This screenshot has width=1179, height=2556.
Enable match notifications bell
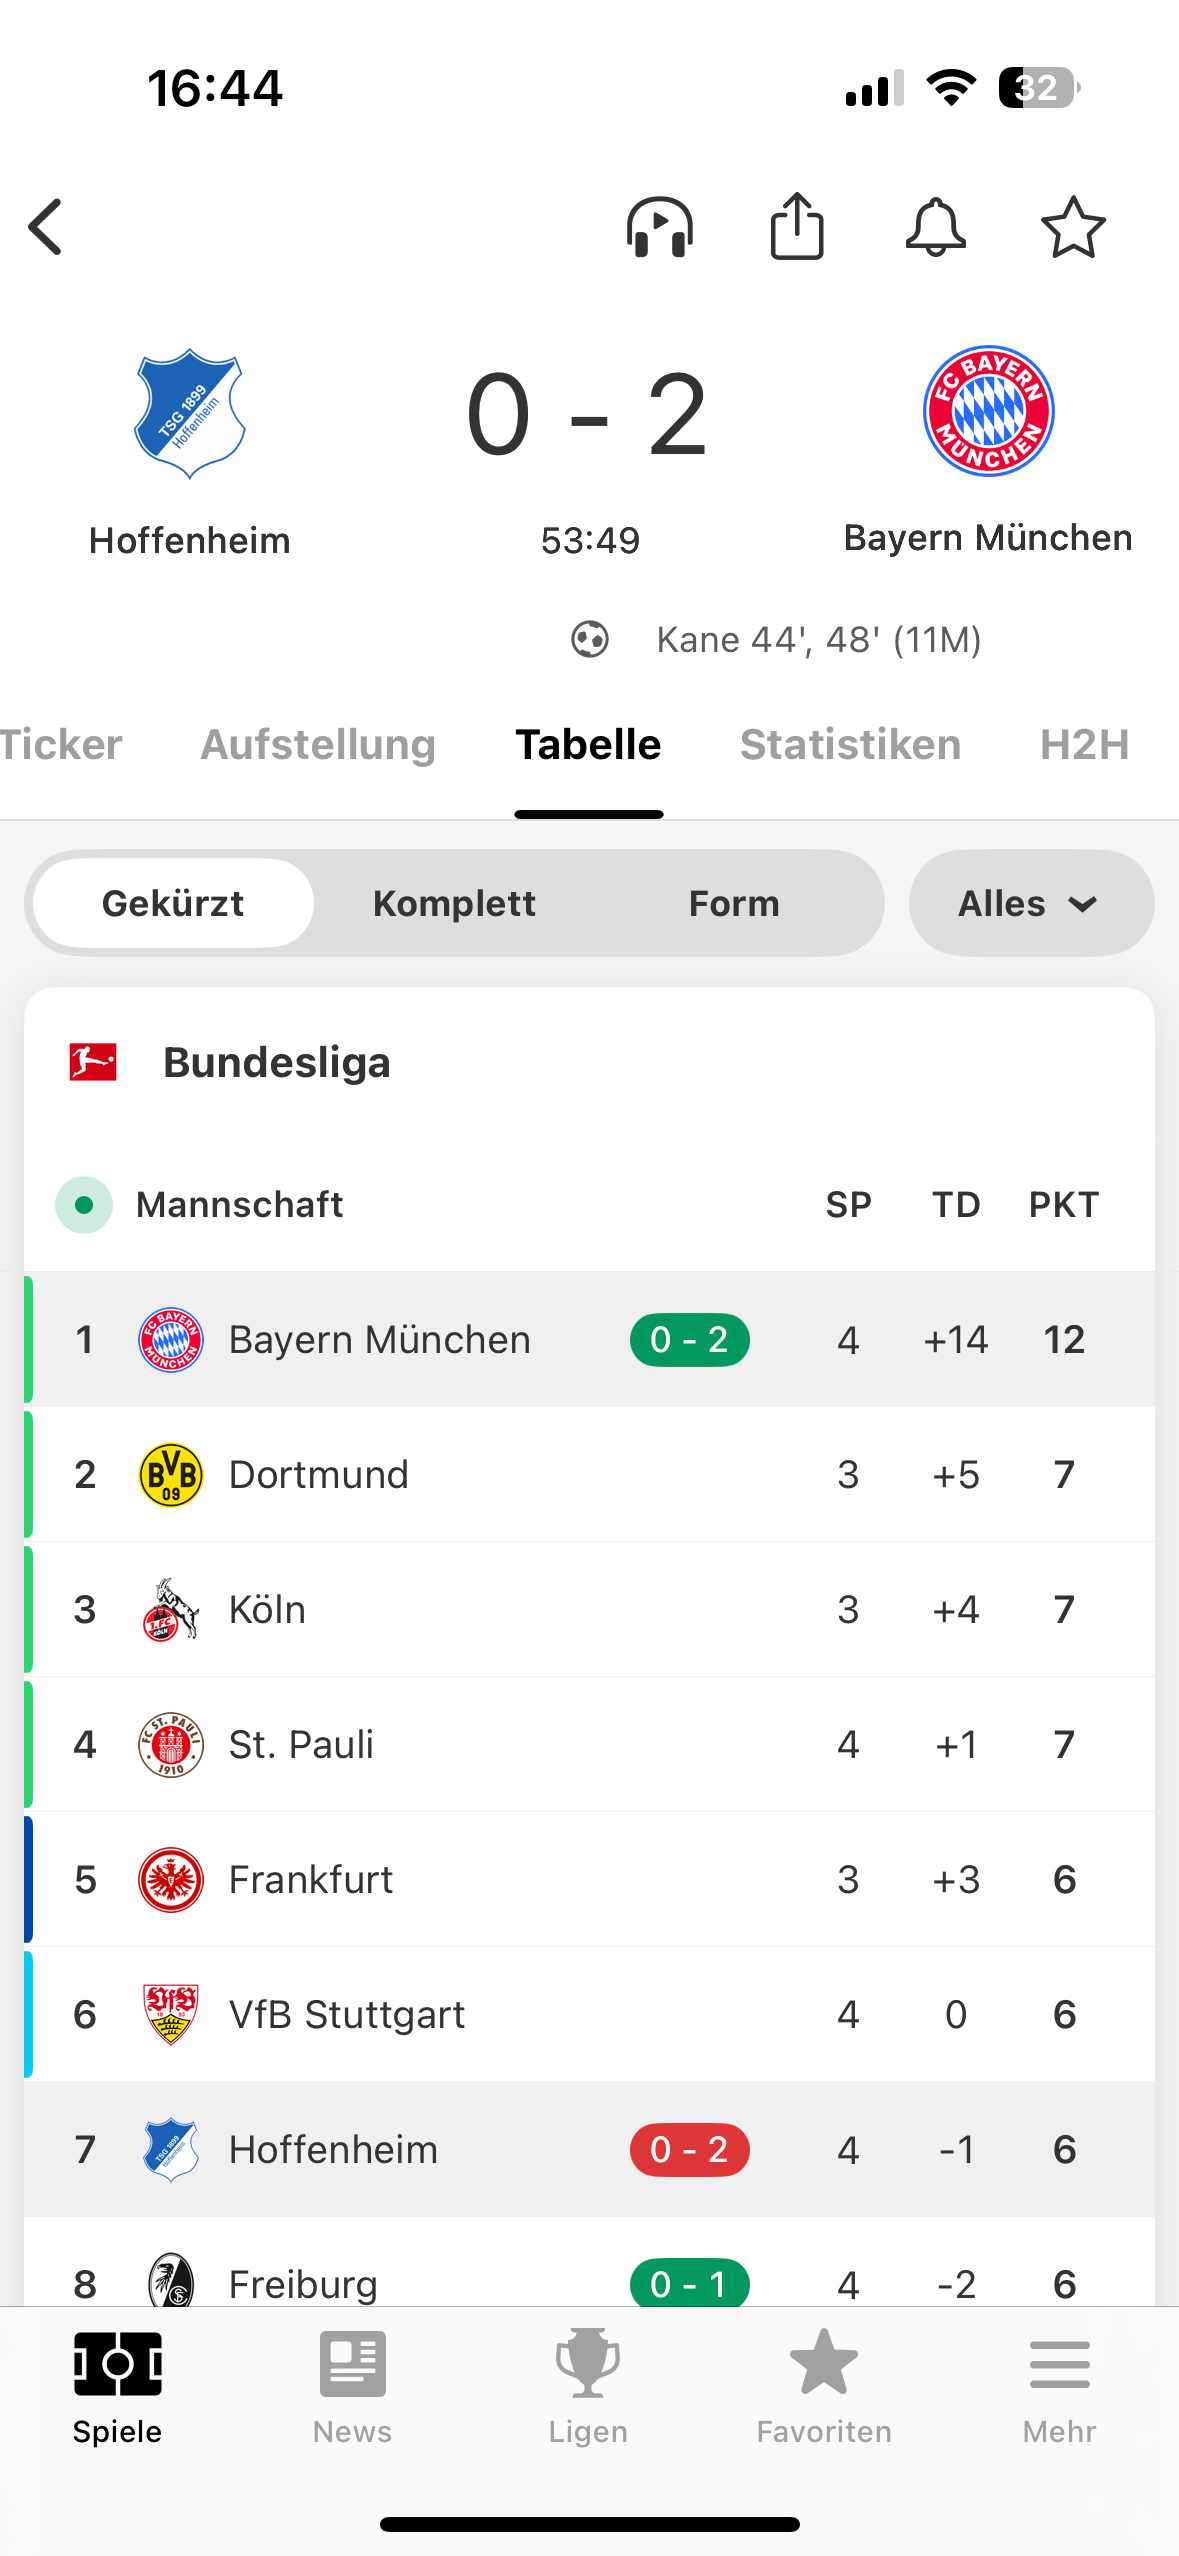point(935,227)
